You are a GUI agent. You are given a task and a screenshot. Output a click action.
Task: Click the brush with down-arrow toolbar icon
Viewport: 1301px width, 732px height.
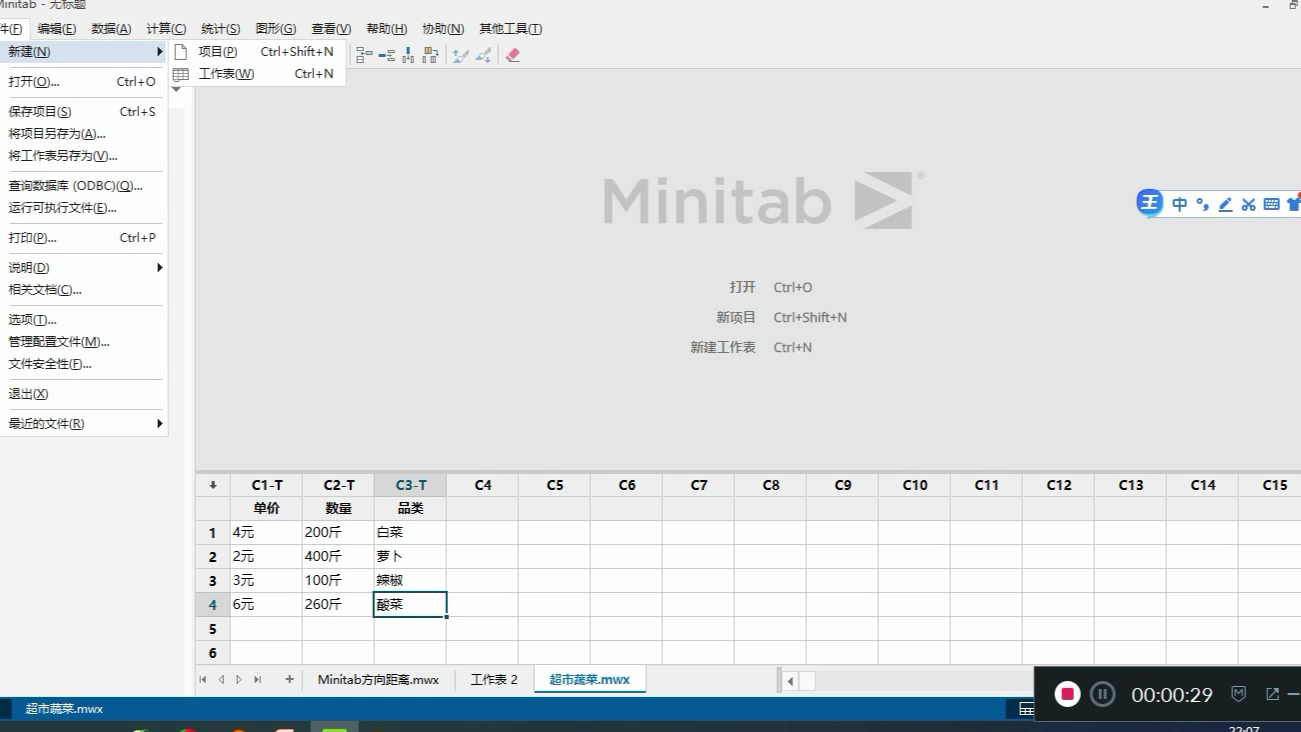(x=483, y=55)
